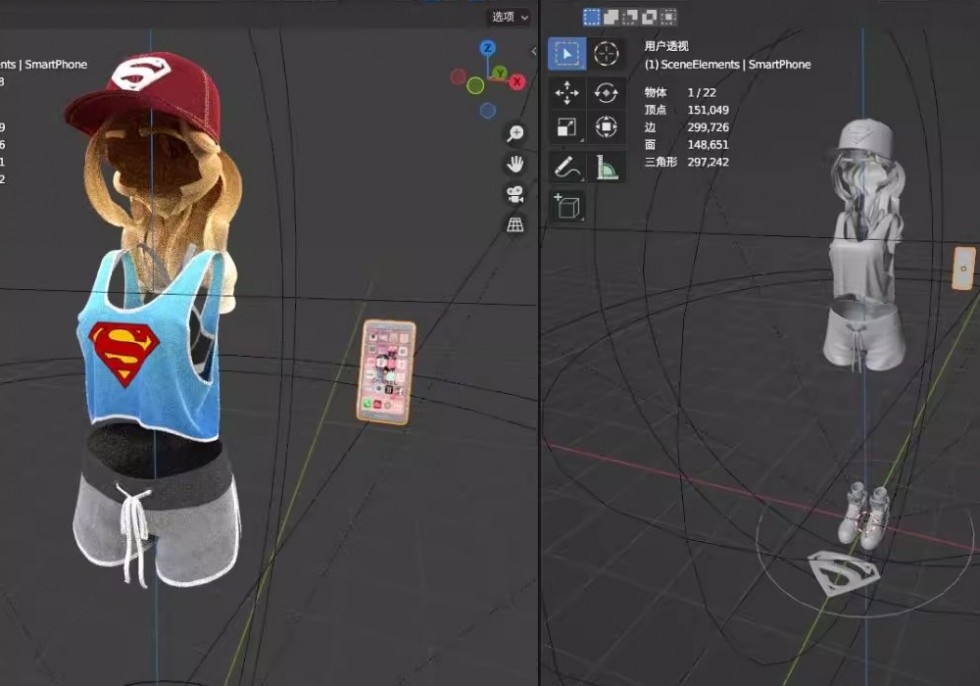Click the 三角形 297,242 statistic
Screen dimensions: 980x686
(687, 162)
